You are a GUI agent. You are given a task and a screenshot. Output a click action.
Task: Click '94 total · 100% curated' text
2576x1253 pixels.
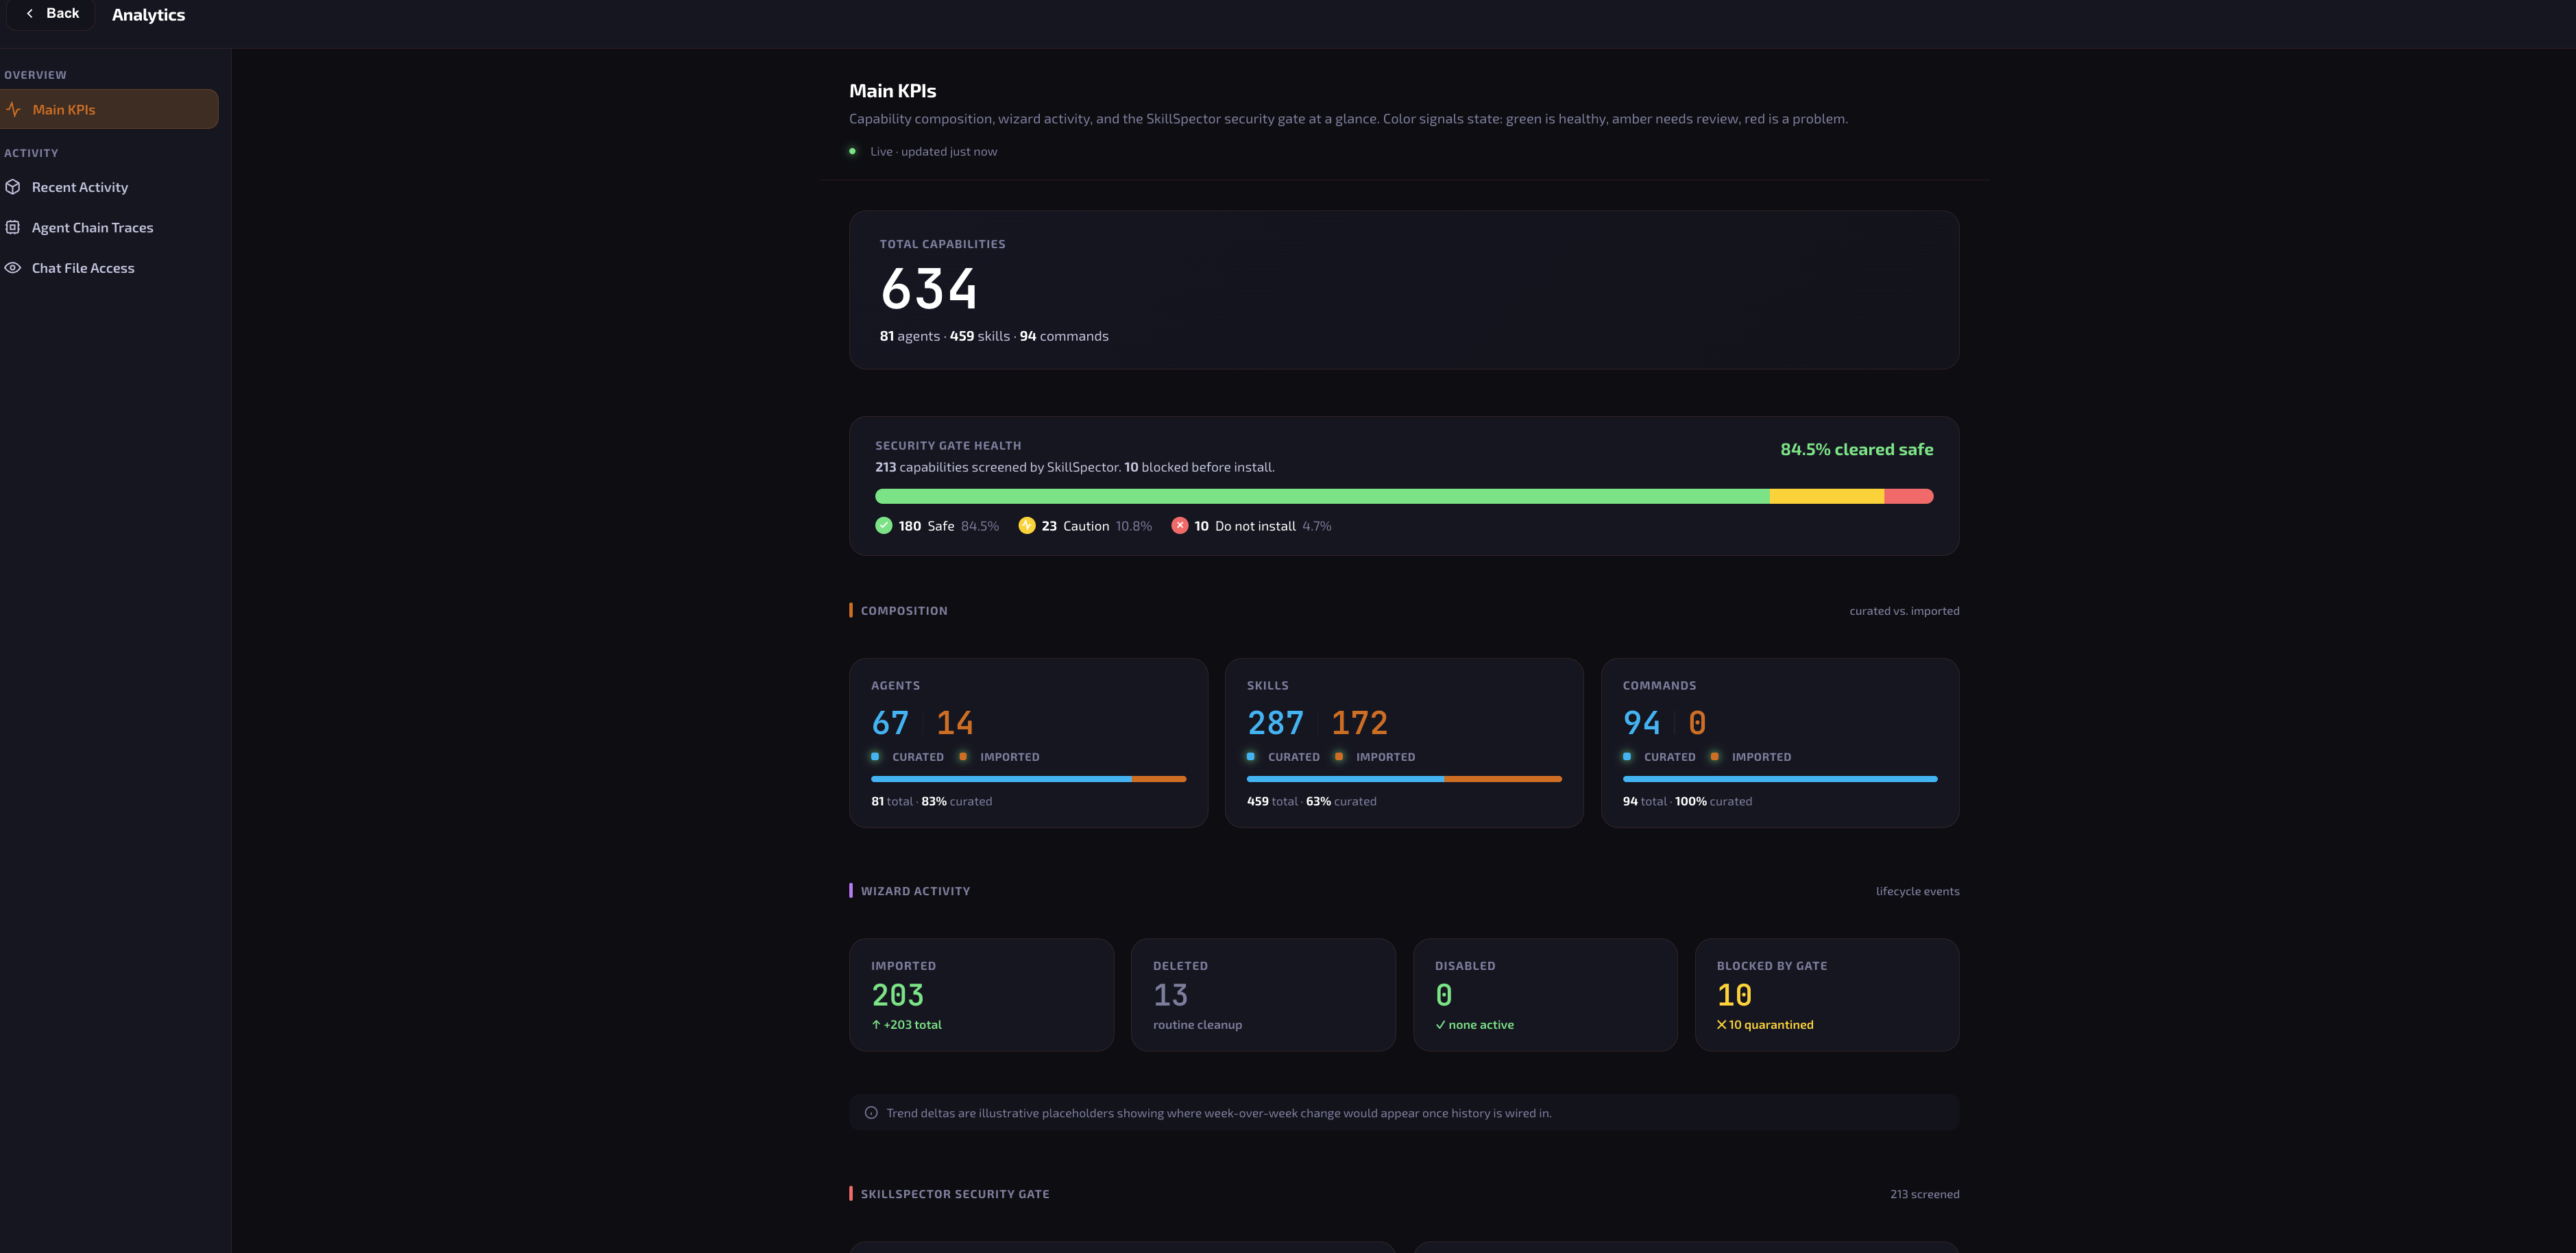(x=1687, y=801)
